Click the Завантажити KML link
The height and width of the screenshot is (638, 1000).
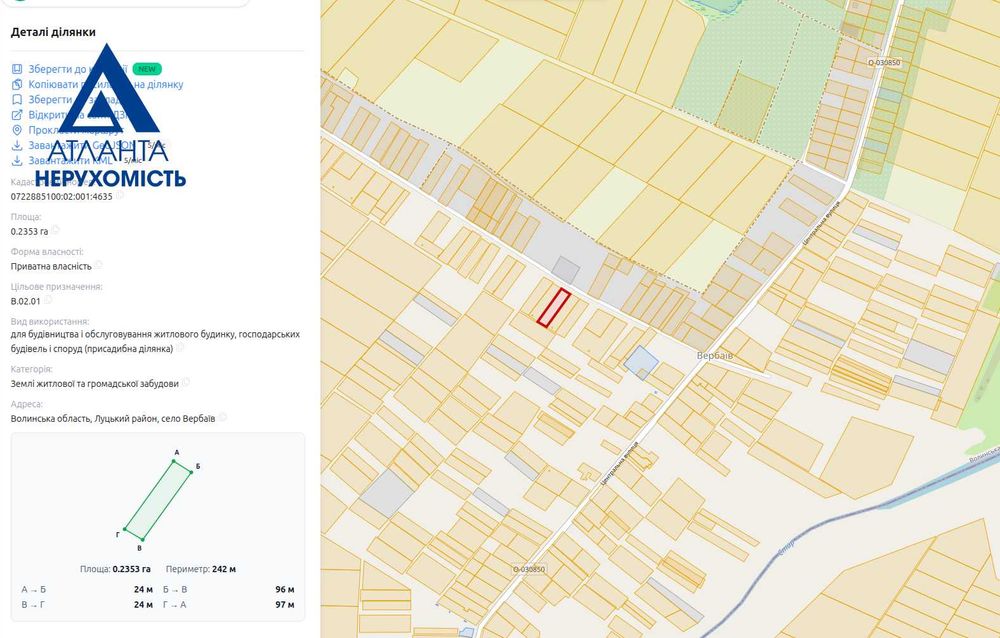(x=70, y=161)
